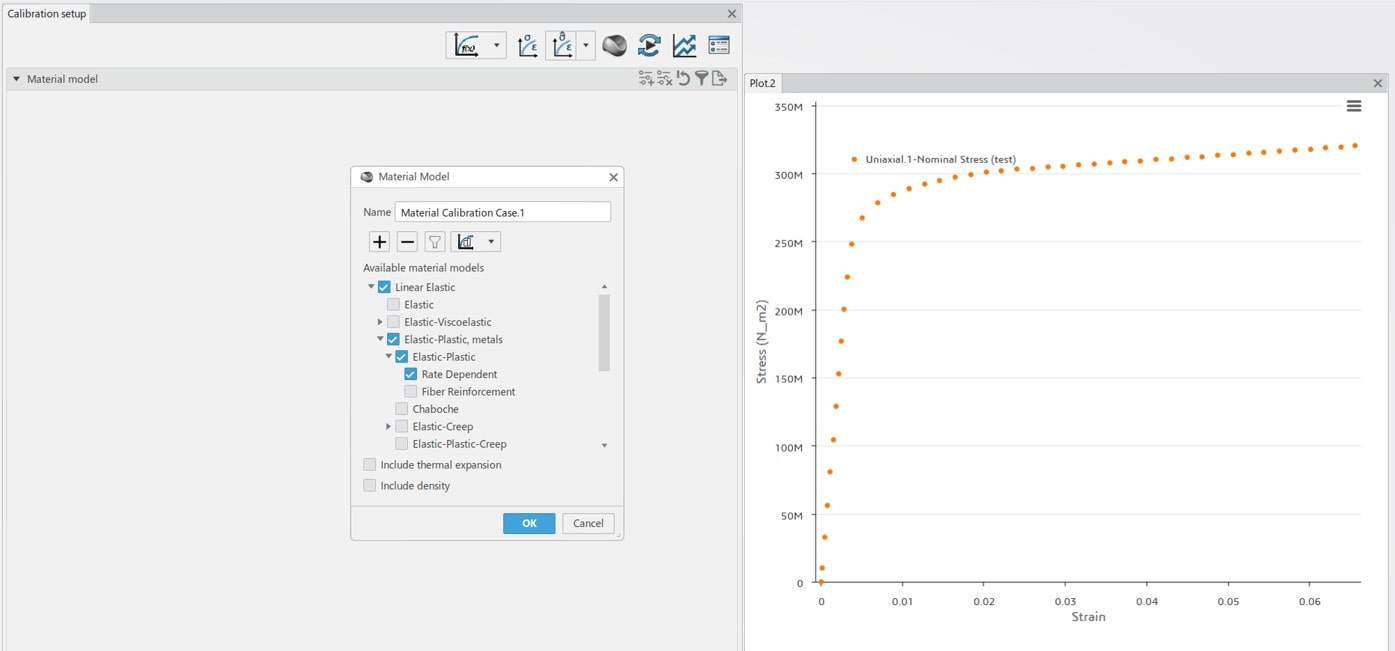Check the Fiber Reinforcement checkbox
This screenshot has width=1395, height=651.
pos(411,392)
